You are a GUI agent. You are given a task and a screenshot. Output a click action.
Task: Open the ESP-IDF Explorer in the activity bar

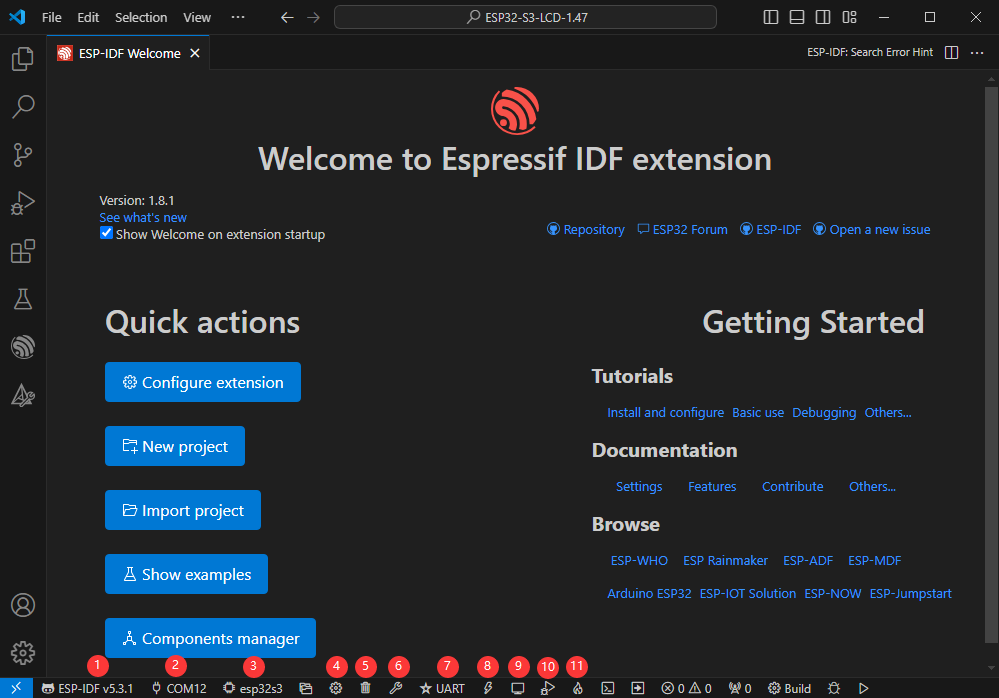pos(22,347)
